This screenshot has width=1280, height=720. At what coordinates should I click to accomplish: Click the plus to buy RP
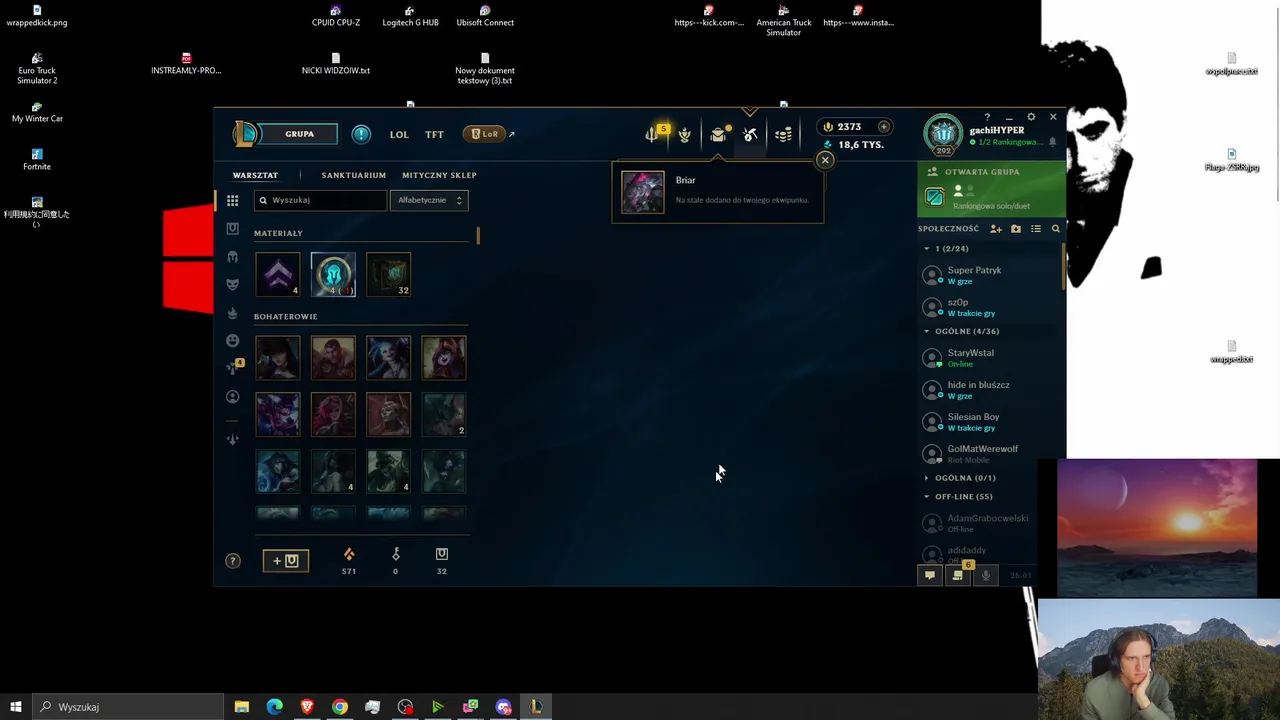pyautogui.click(x=884, y=127)
